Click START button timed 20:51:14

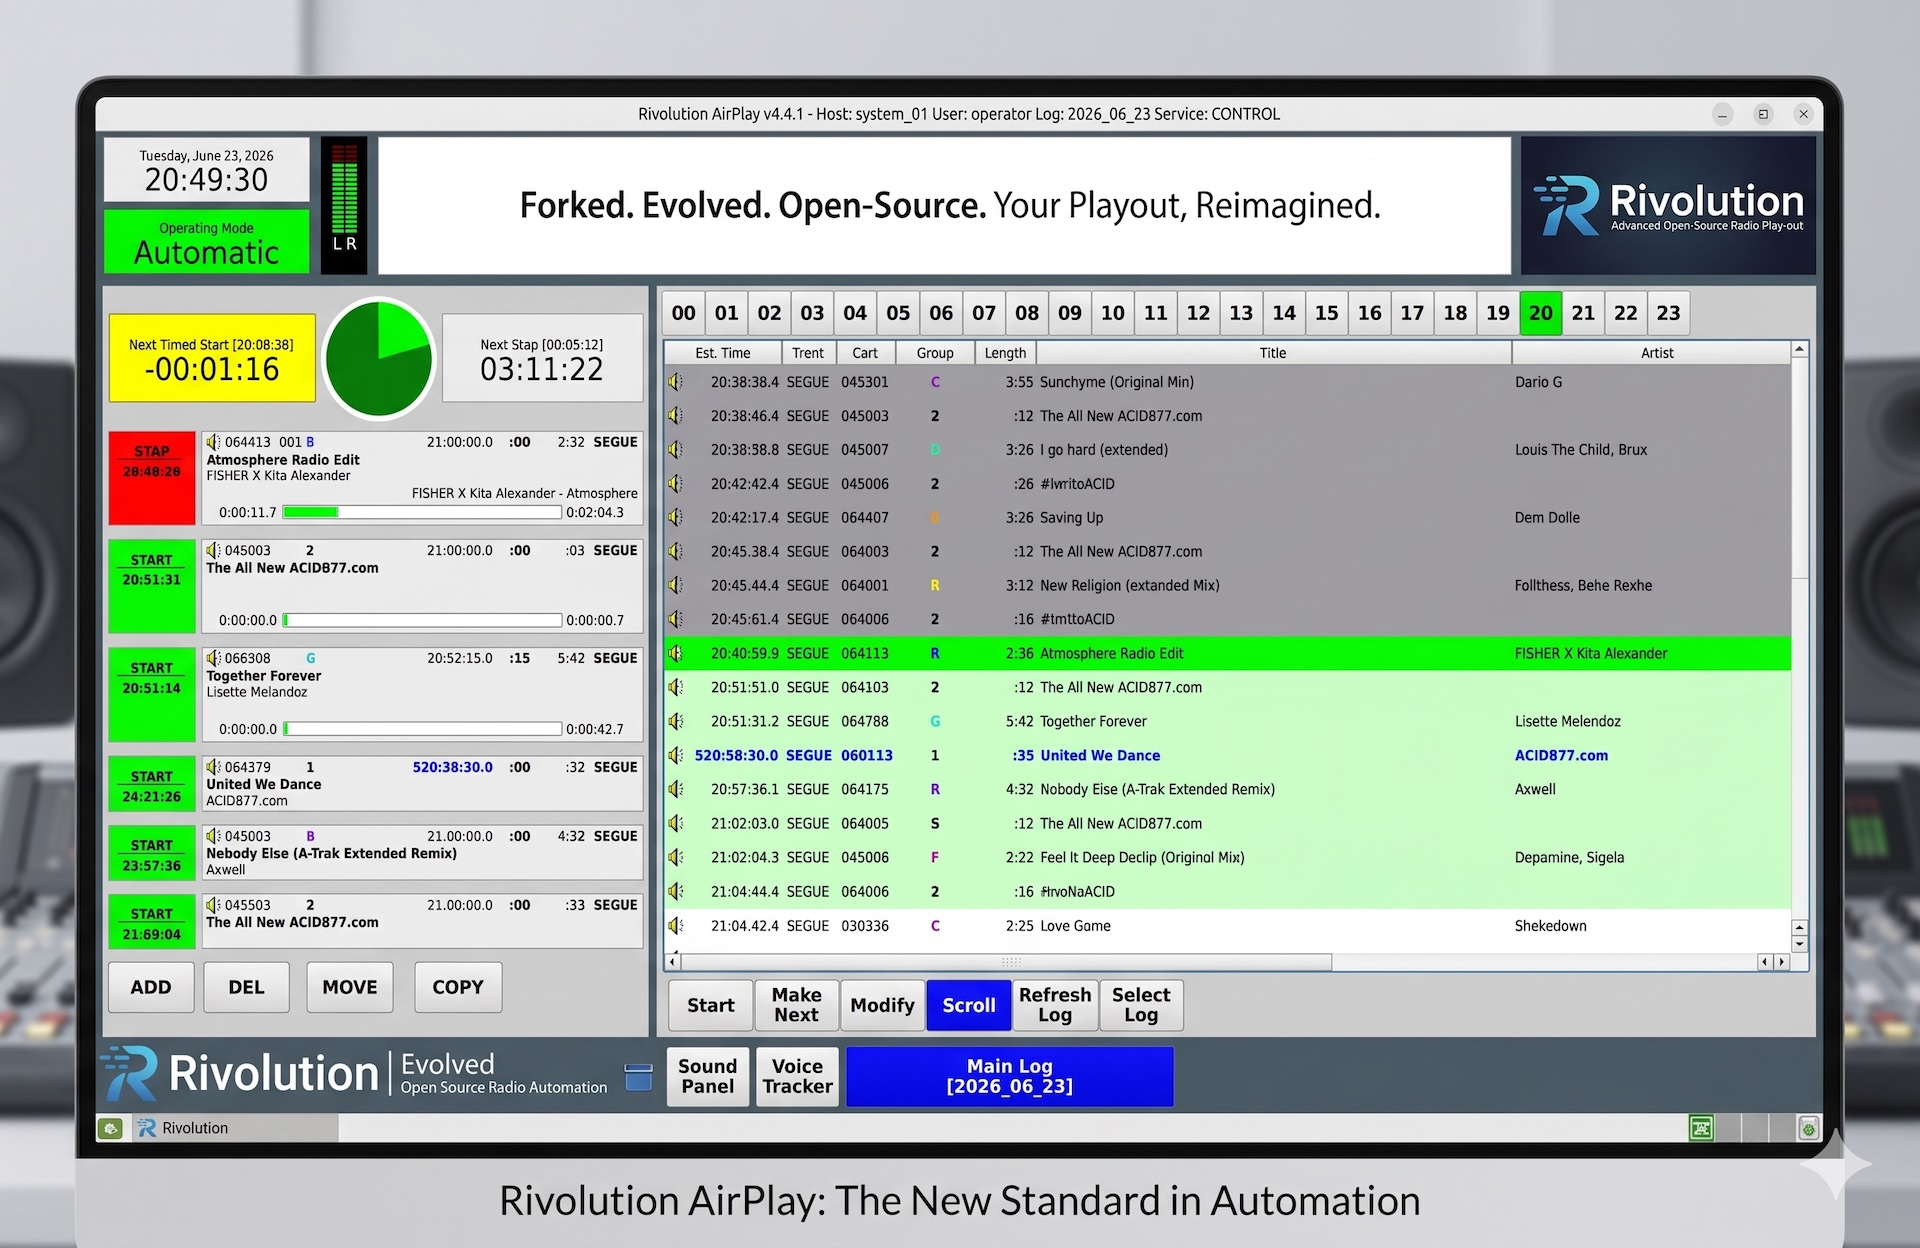[x=152, y=695]
